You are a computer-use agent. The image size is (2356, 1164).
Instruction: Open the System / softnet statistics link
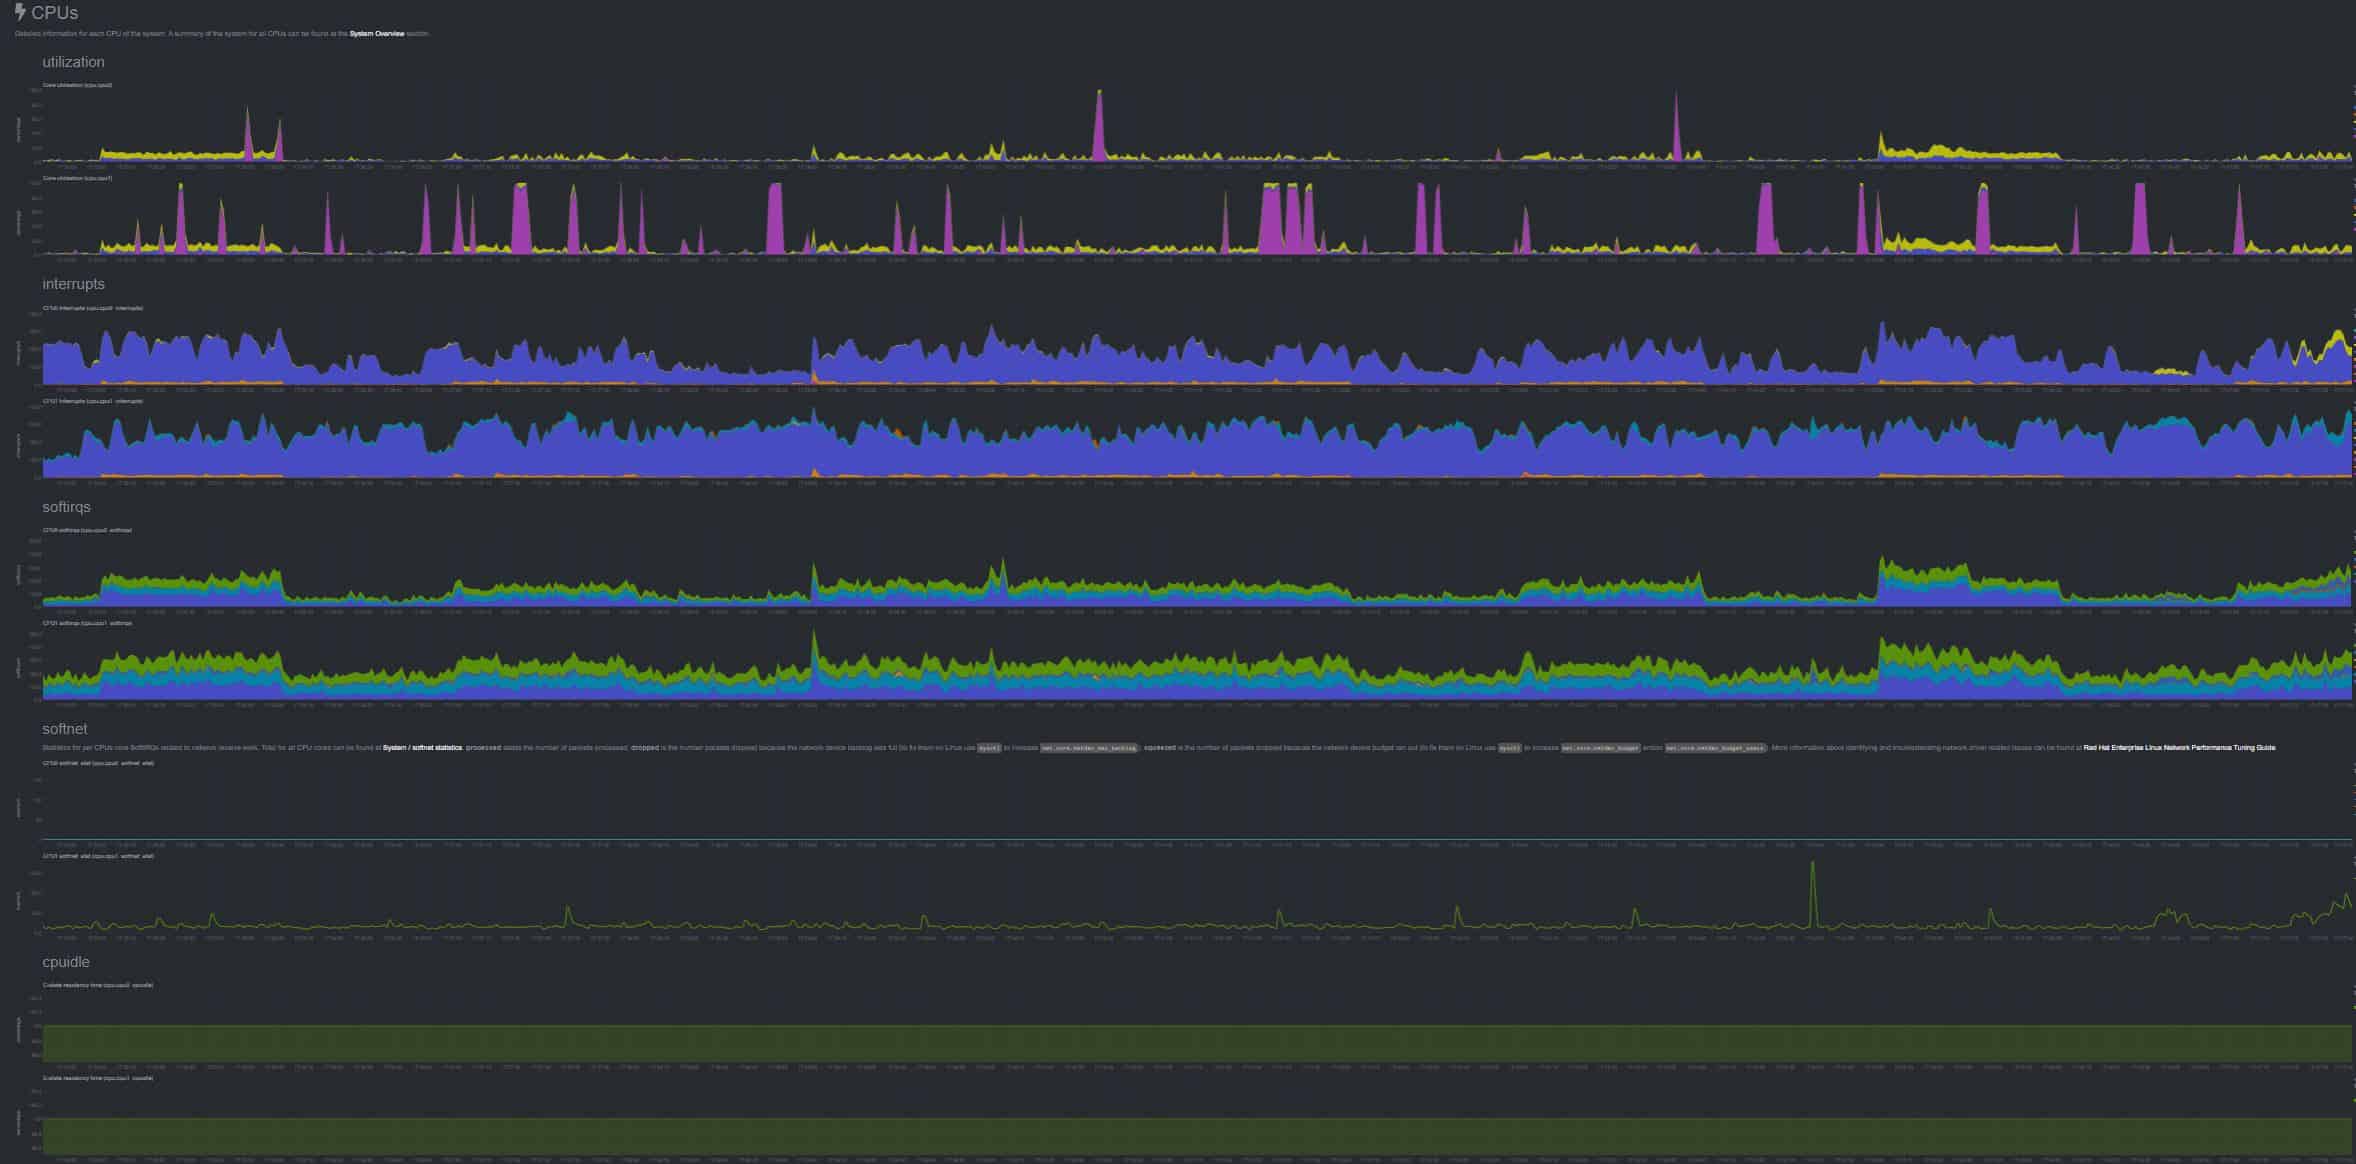[420, 748]
